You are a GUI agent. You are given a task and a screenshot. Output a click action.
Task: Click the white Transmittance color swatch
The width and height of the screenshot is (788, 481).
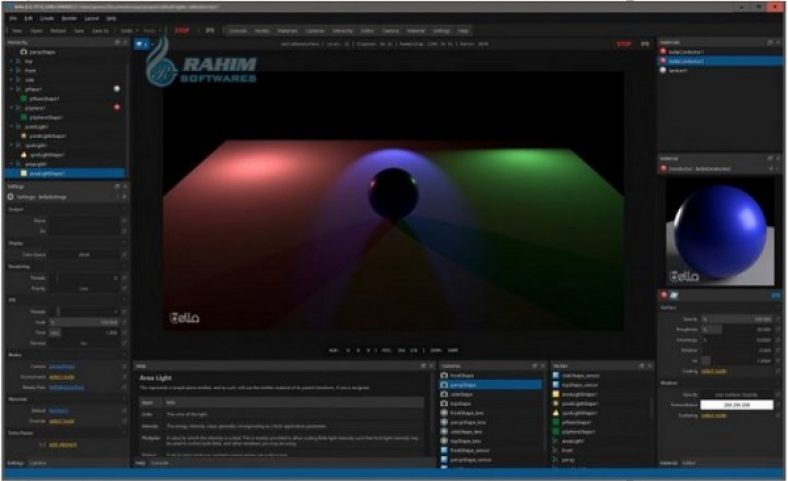point(737,405)
